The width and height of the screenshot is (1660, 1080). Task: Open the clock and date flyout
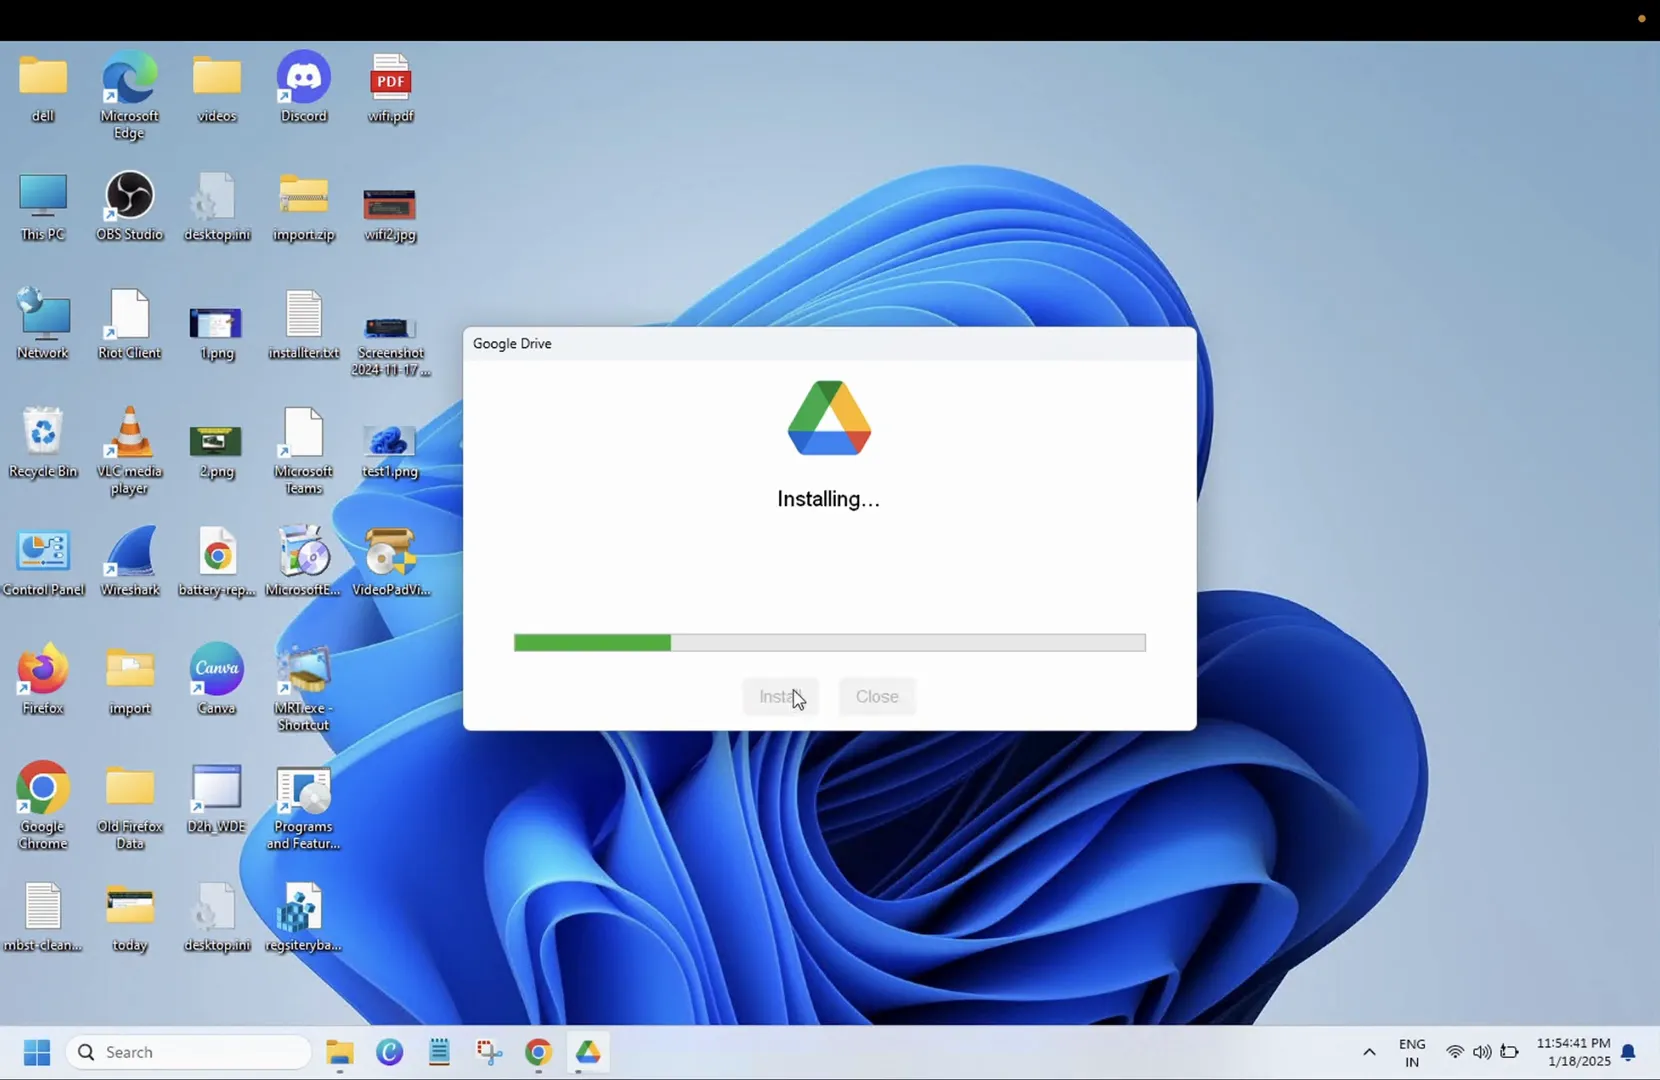tap(1574, 1052)
